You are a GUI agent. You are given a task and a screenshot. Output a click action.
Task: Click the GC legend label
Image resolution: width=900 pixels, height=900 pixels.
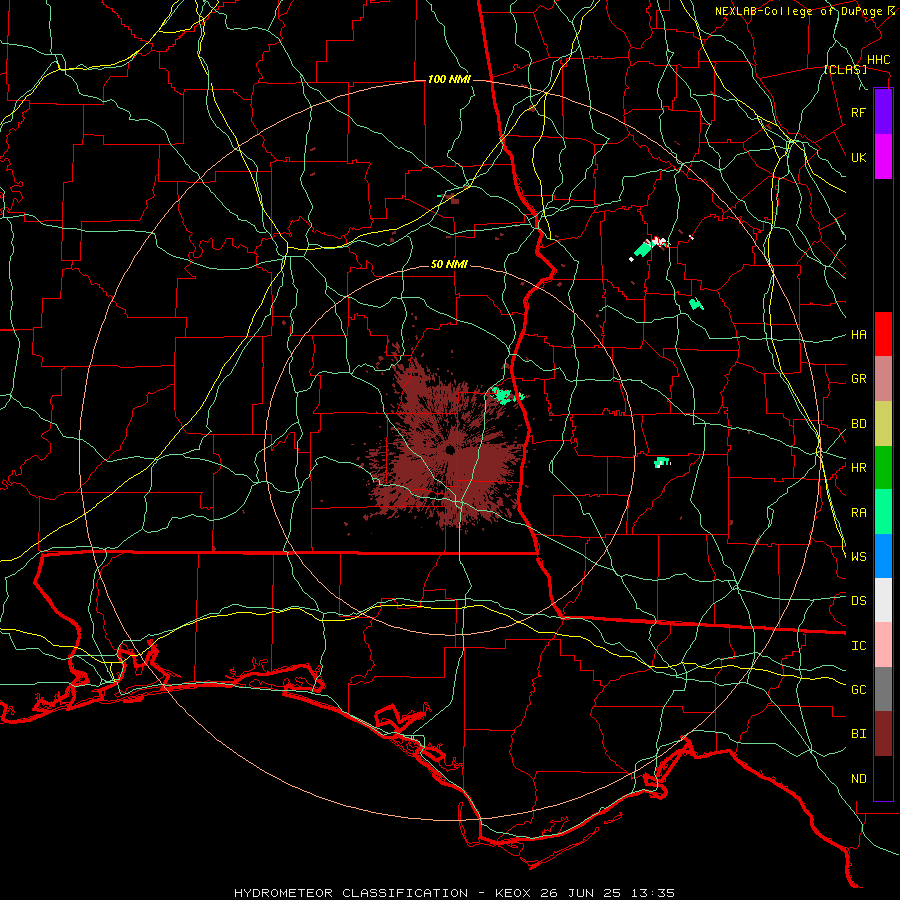pos(858,690)
